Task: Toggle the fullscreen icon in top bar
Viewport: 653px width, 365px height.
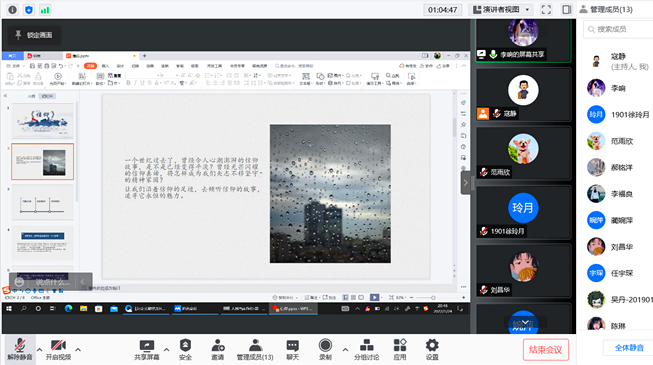Action: coord(546,10)
